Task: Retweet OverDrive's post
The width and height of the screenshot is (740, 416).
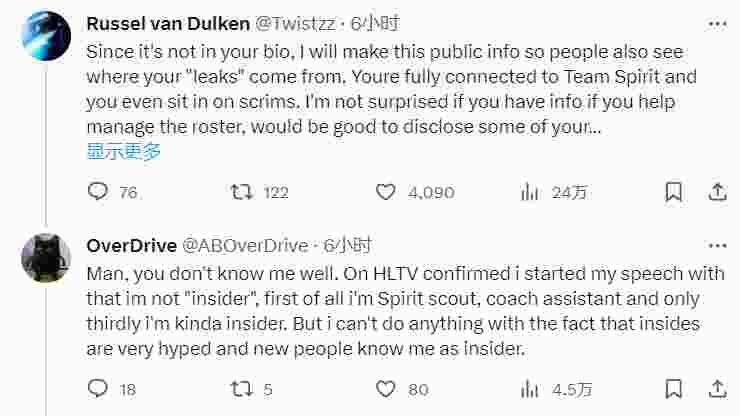Action: tap(242, 389)
